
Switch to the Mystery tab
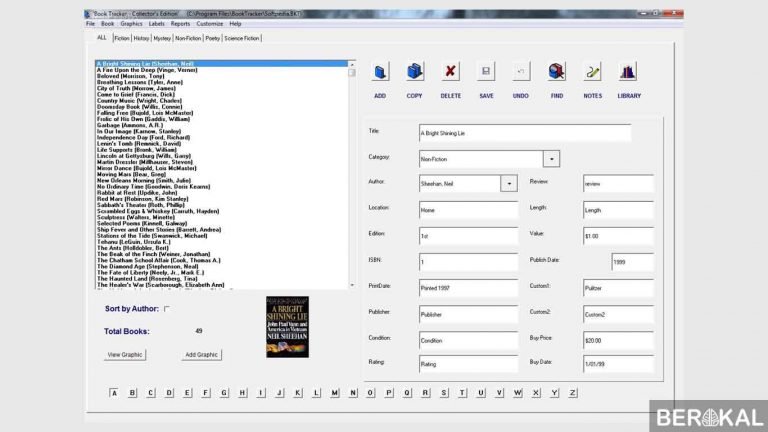click(162, 38)
